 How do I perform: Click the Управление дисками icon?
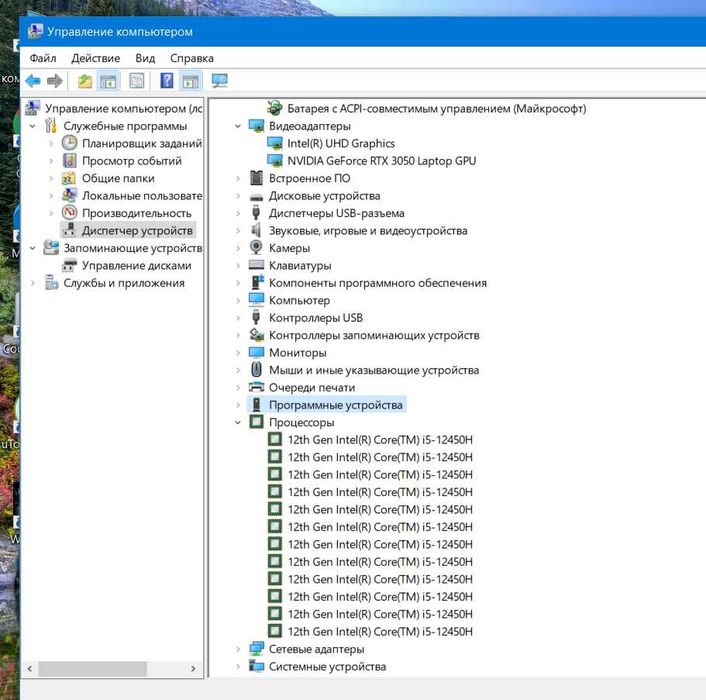coord(69,265)
